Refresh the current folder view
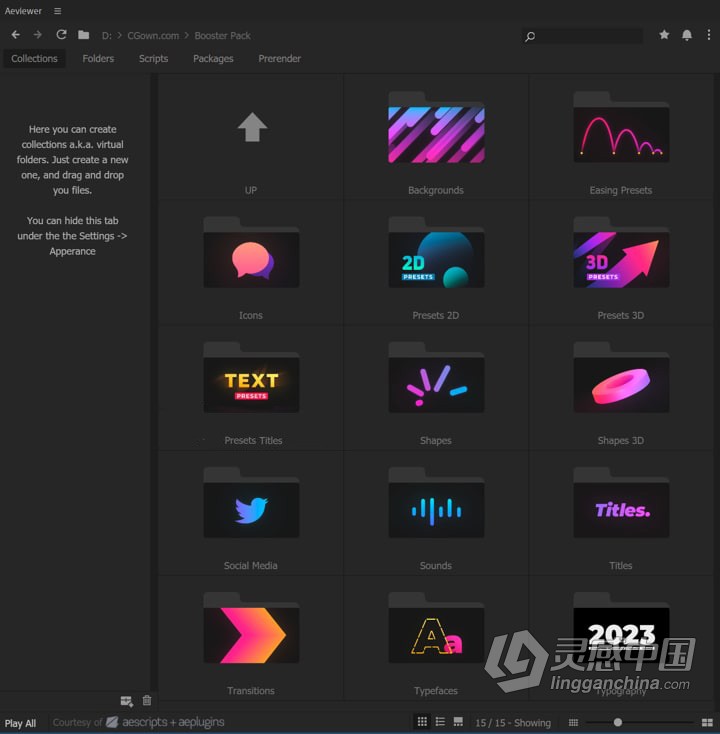Screen dimensions: 720x734 click(x=61, y=35)
